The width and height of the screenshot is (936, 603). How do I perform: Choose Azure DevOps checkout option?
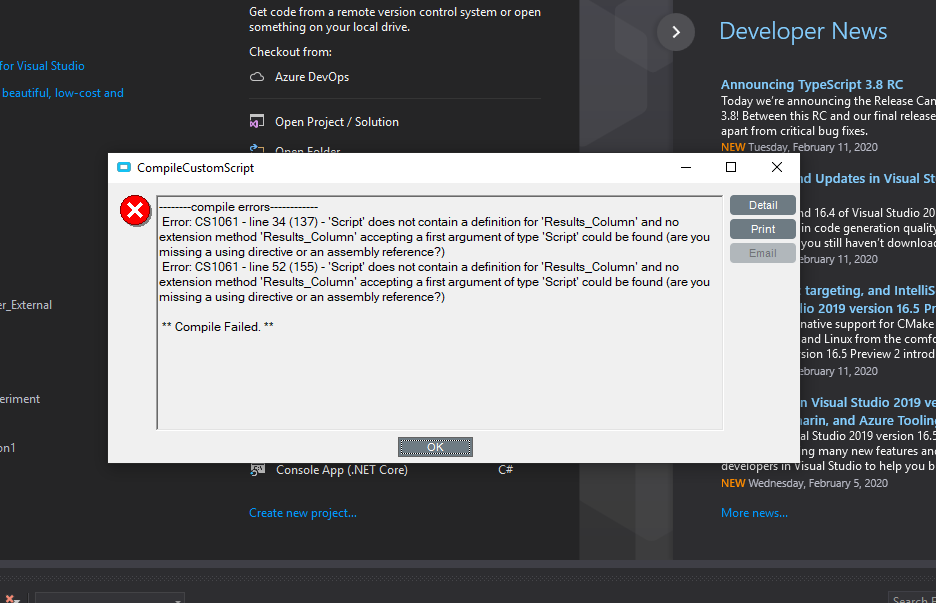coord(312,77)
